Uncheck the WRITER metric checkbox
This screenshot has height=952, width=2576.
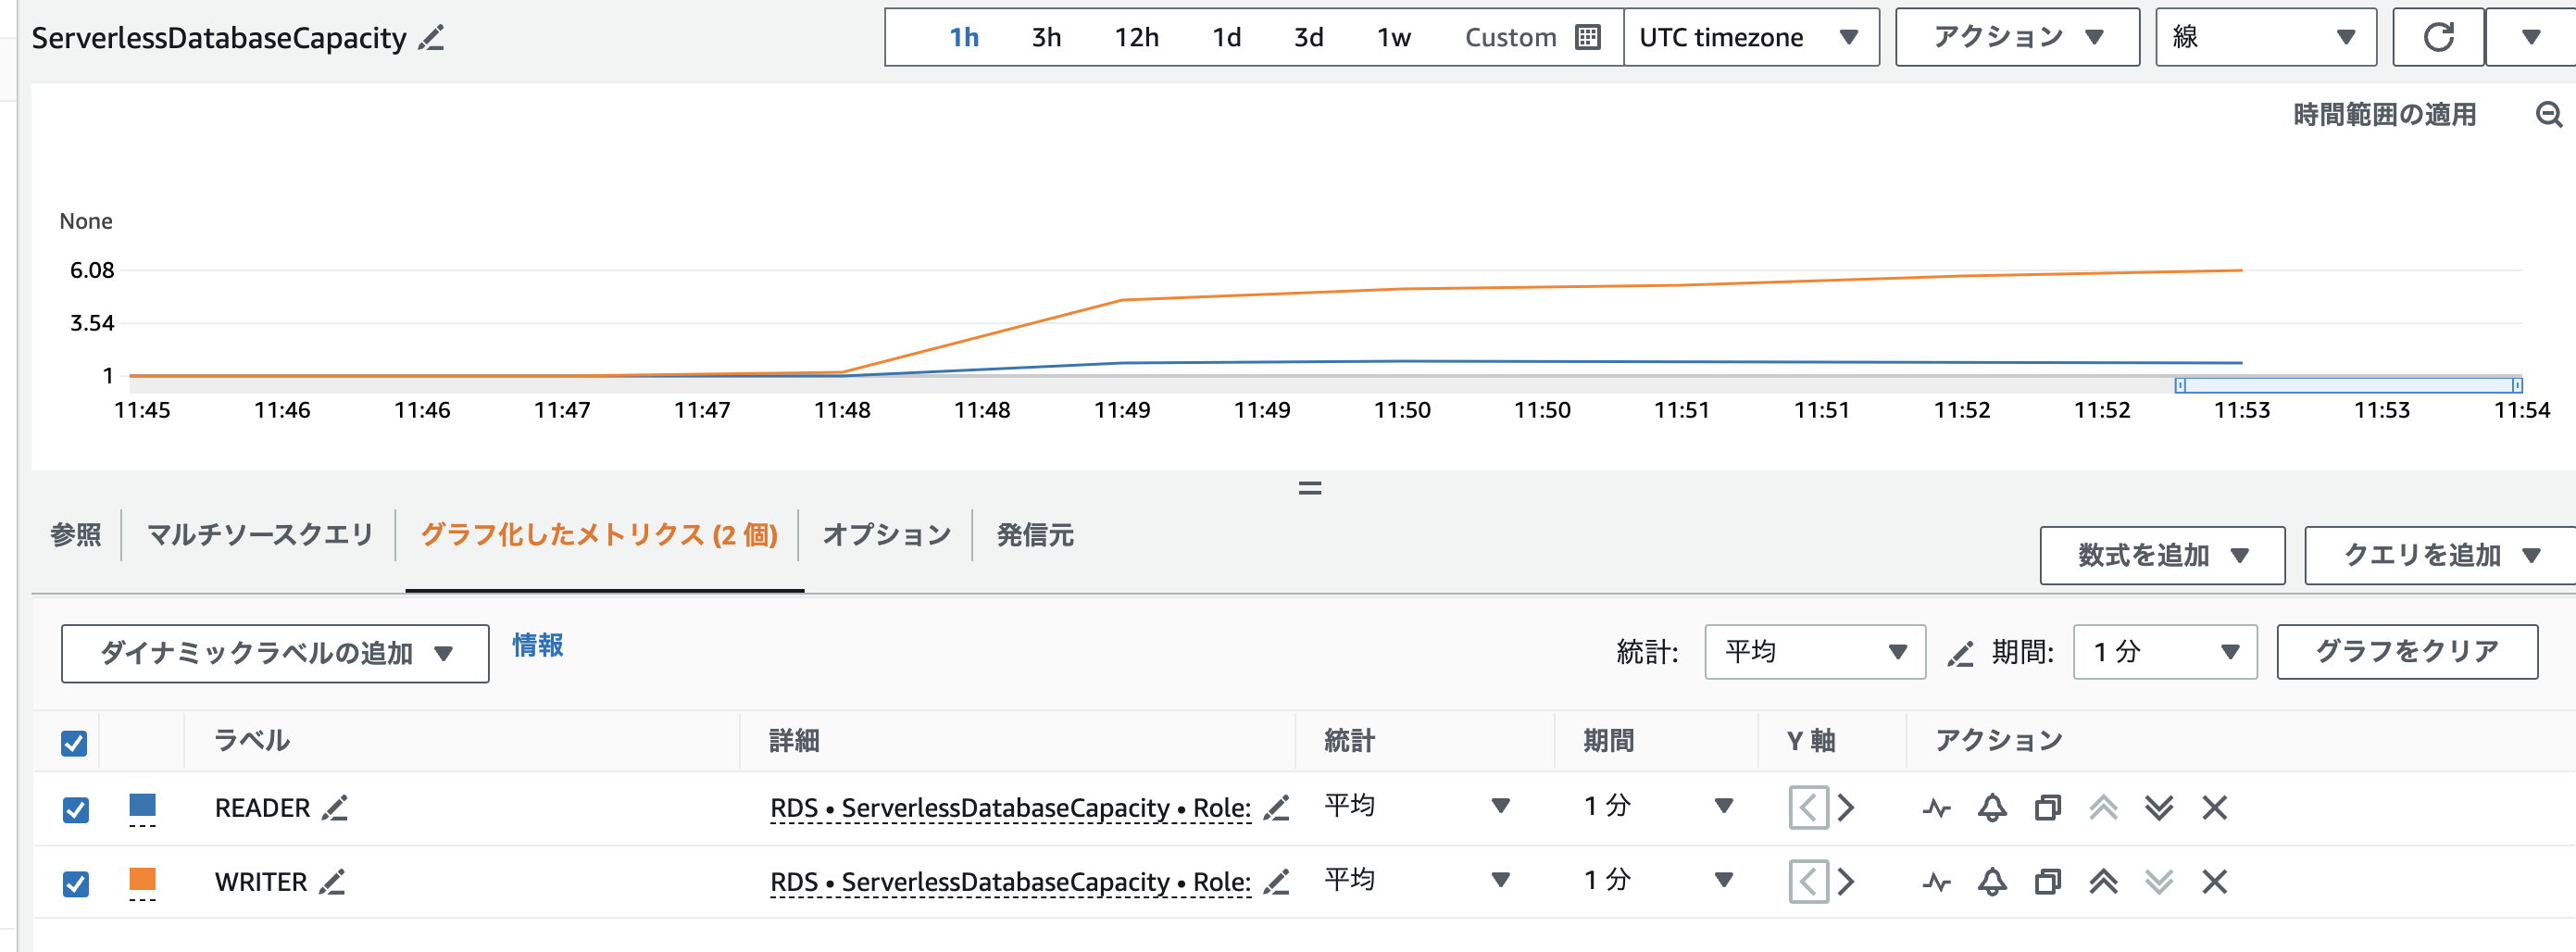click(x=75, y=884)
